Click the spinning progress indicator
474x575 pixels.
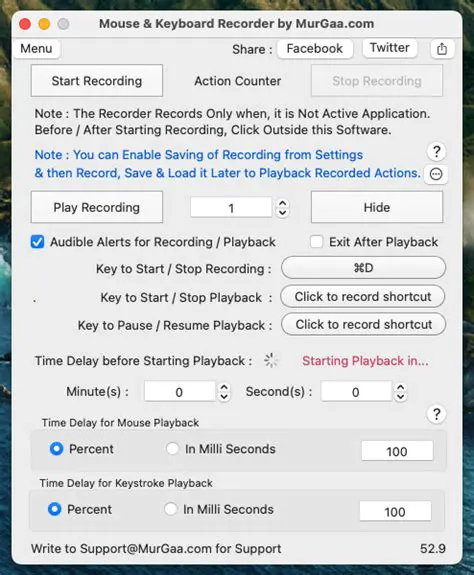click(x=271, y=360)
